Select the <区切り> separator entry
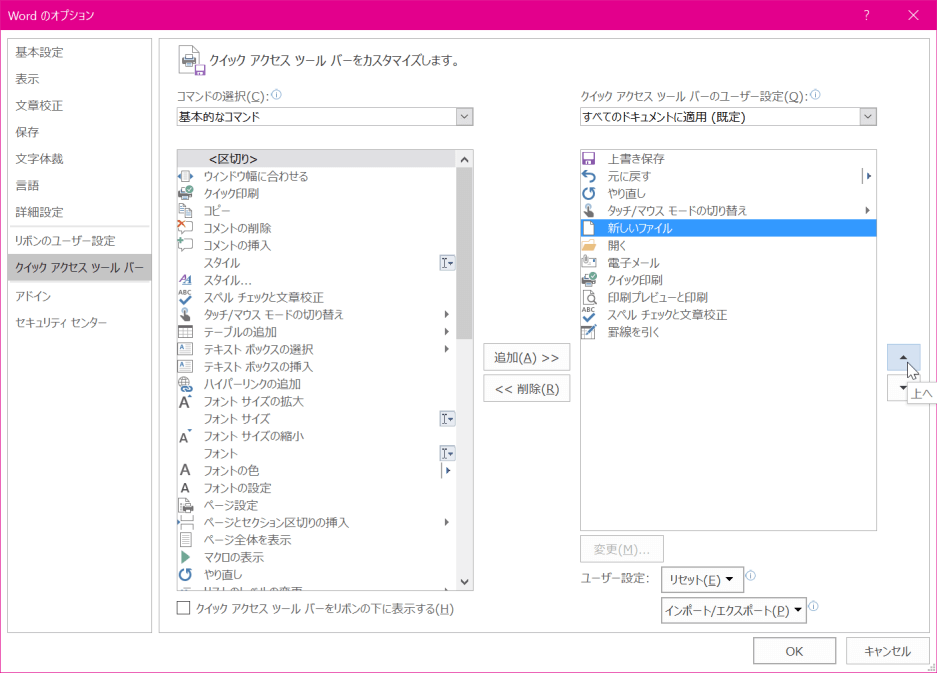Screen dimensions: 937x673 click(x=317, y=159)
